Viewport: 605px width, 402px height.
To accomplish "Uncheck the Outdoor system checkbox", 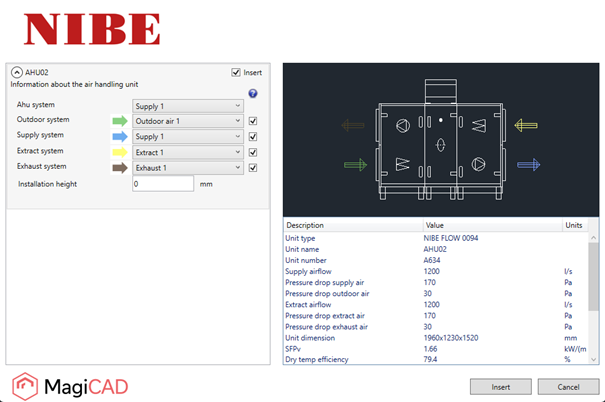I will click(253, 121).
